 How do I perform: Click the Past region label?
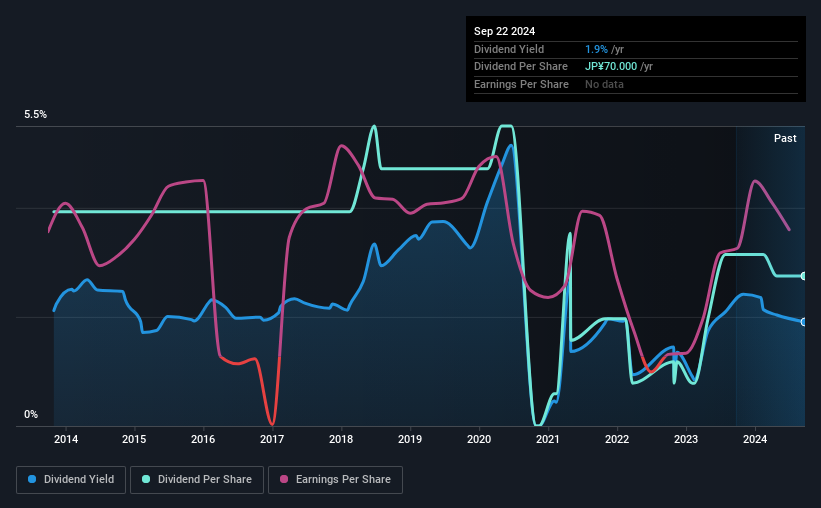(785, 138)
